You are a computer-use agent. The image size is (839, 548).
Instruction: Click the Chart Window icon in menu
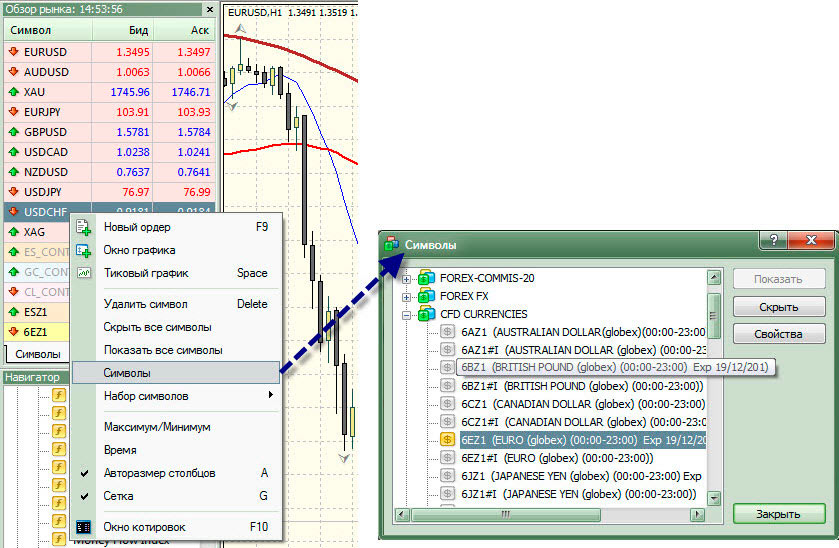84,250
